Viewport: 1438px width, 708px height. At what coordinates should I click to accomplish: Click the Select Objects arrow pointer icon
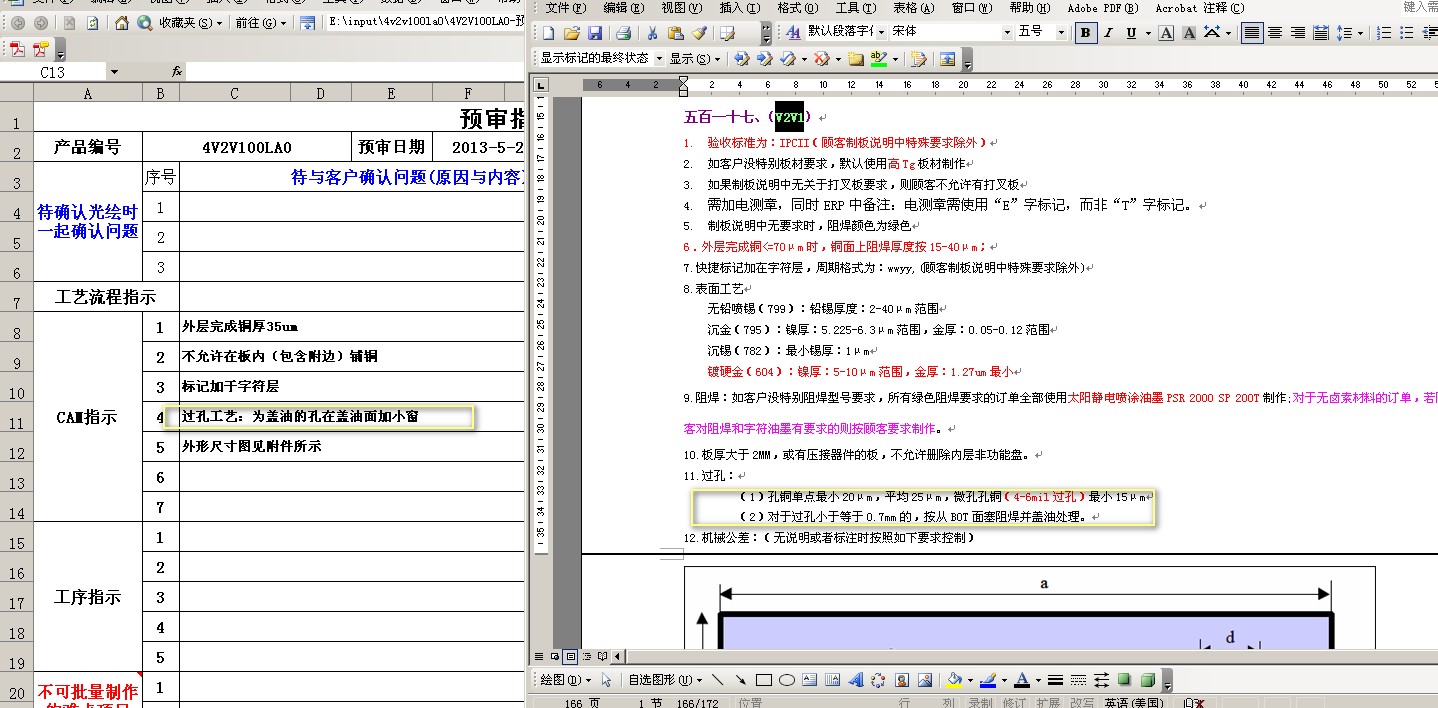point(606,680)
